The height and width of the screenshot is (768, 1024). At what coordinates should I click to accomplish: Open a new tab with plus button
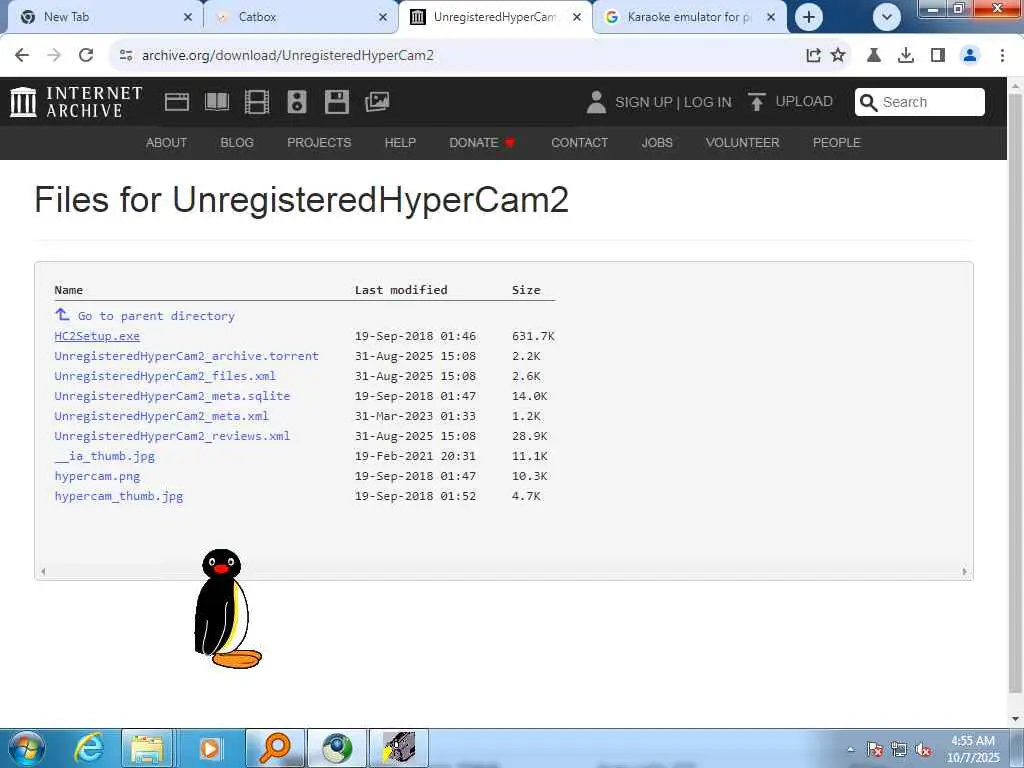click(x=808, y=17)
